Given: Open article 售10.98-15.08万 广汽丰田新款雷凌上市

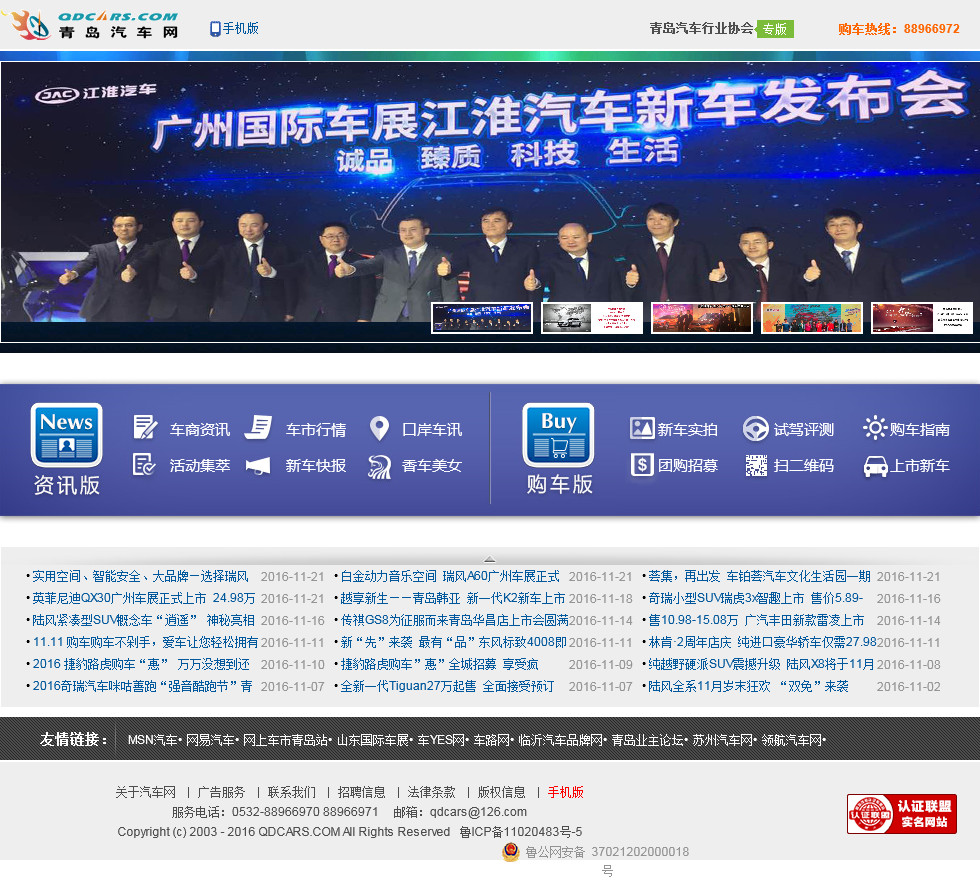Looking at the screenshot, I should click(756, 620).
